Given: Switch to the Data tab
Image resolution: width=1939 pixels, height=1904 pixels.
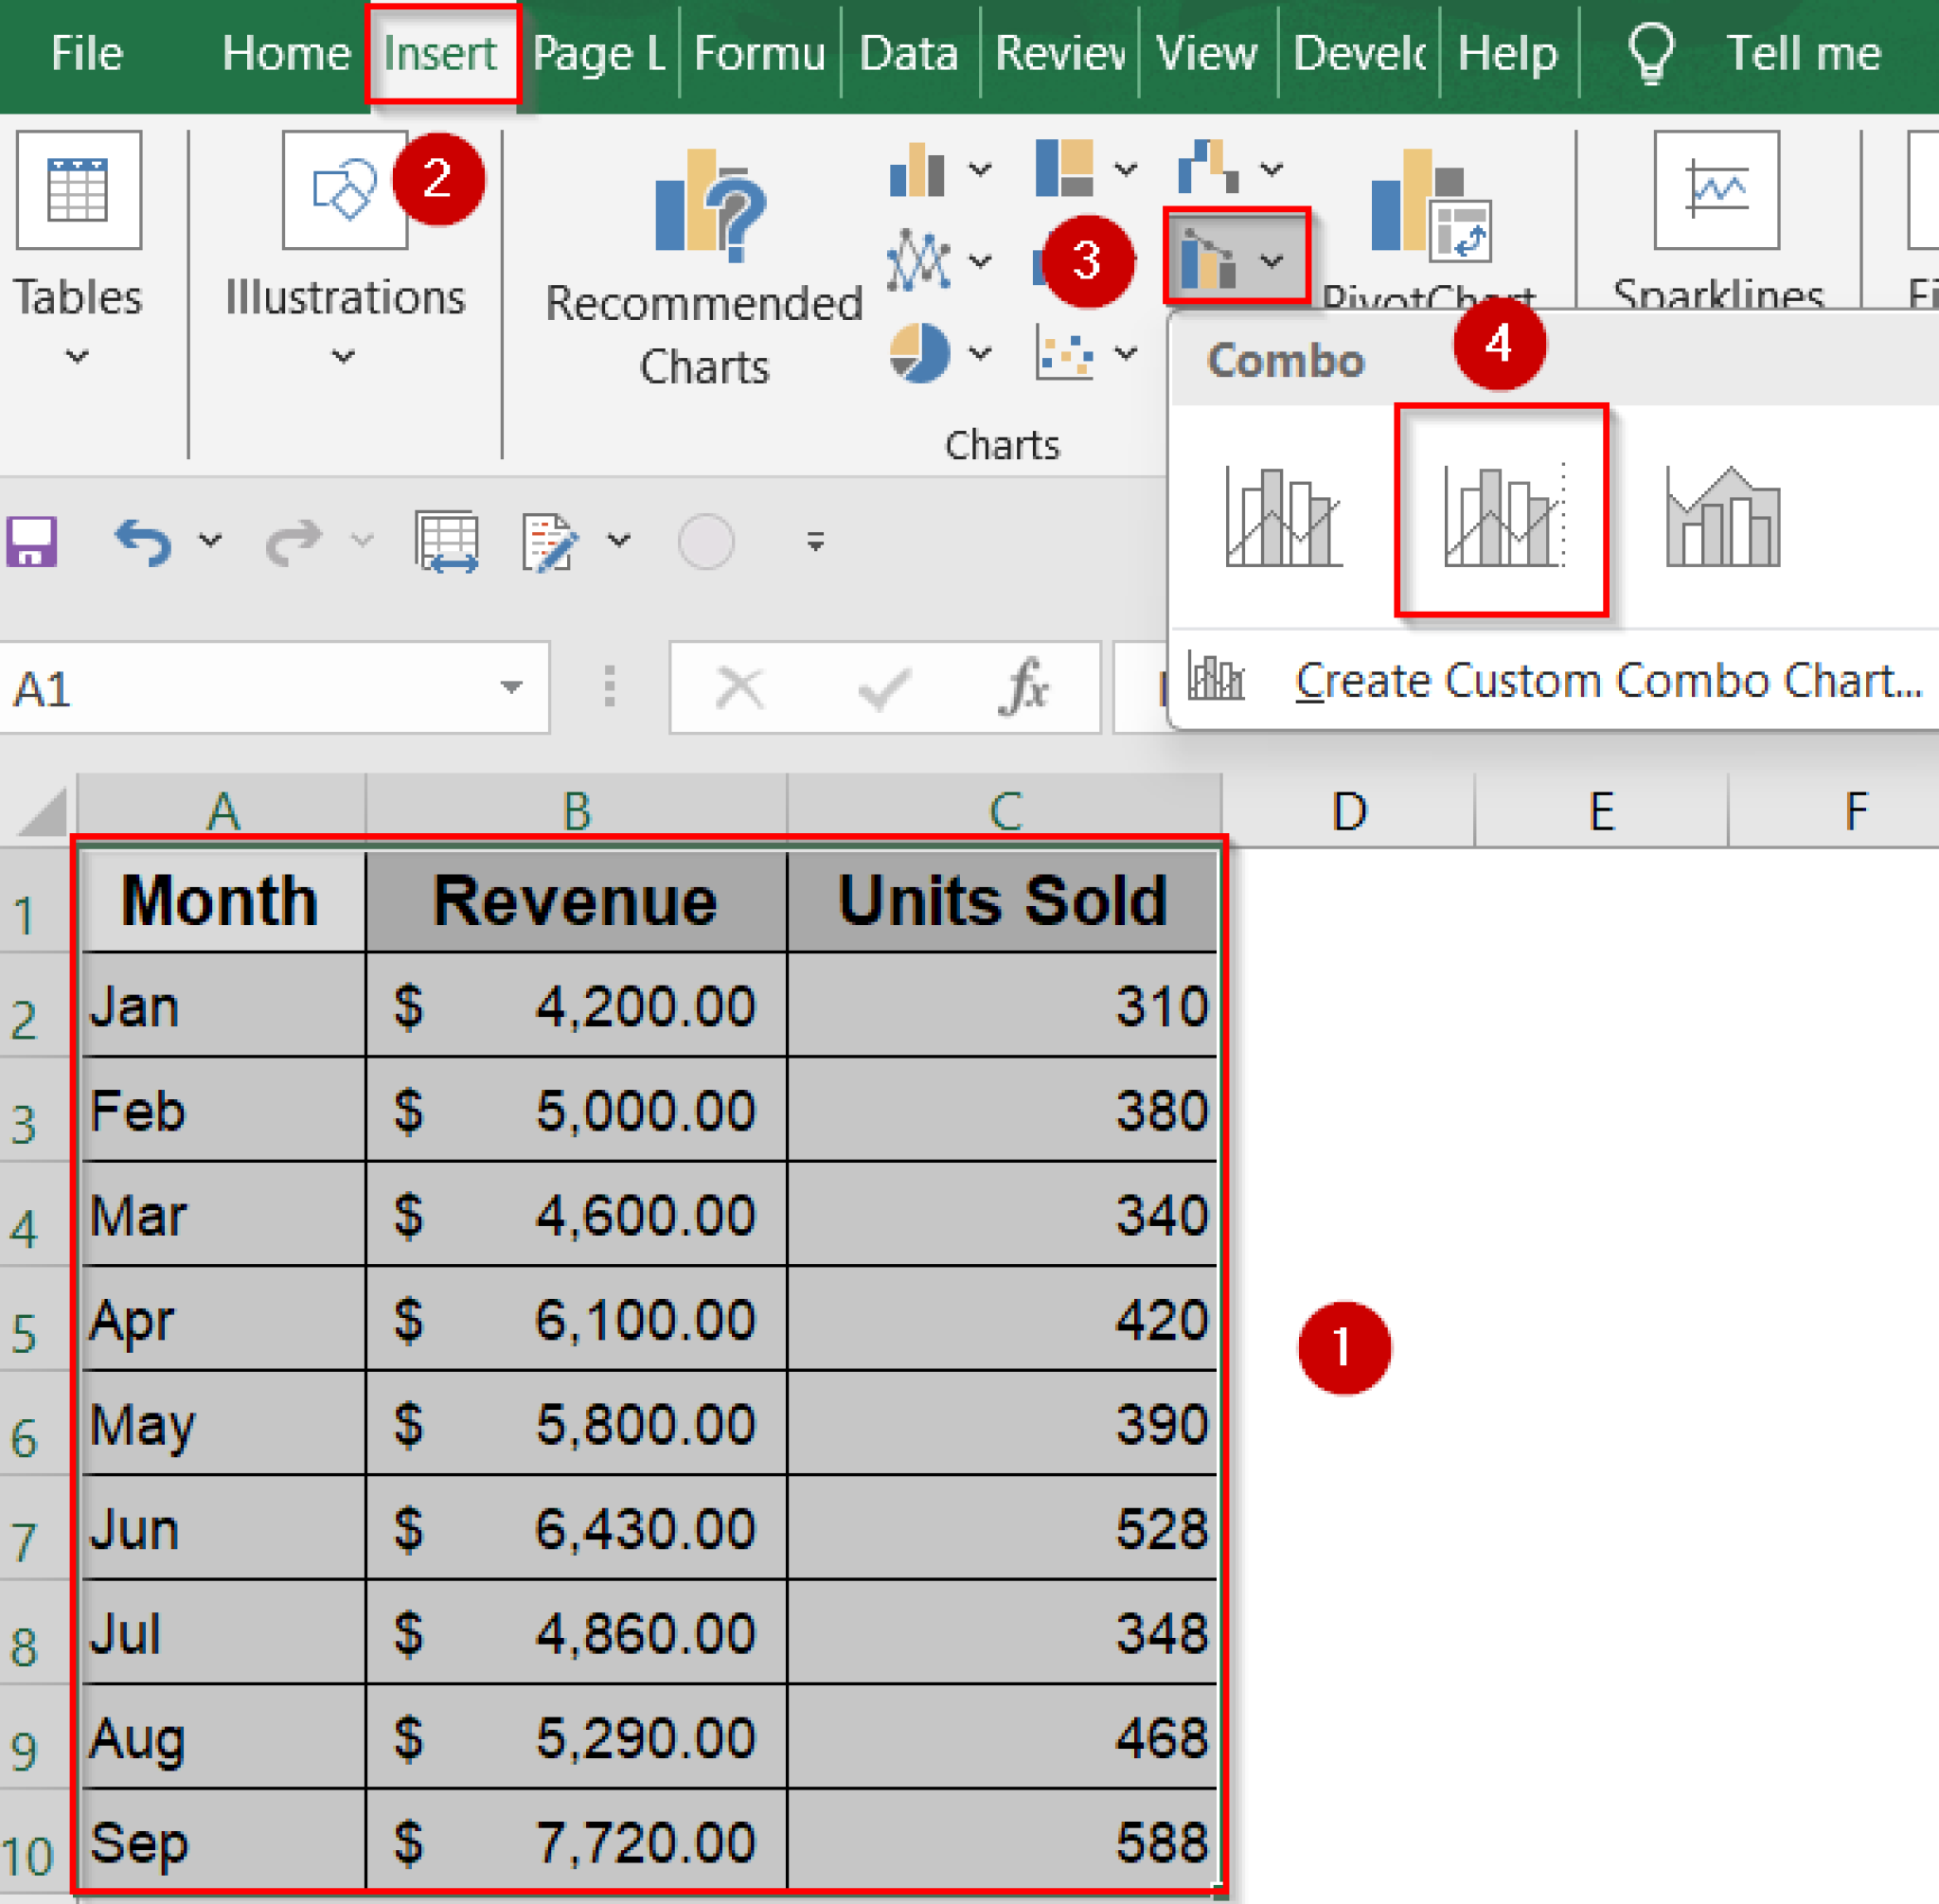Looking at the screenshot, I should [909, 52].
